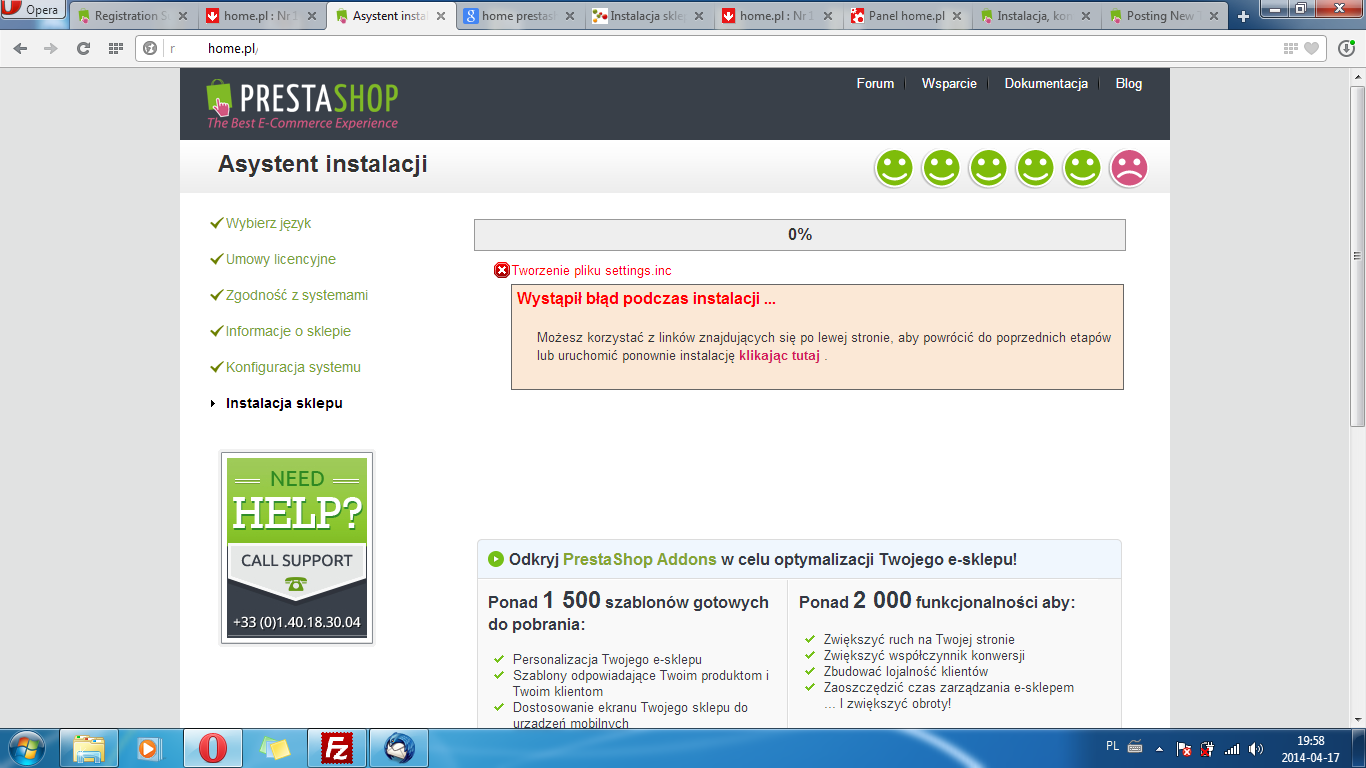Open the Wsparcie support link
This screenshot has height=768, width=1366.
949,84
